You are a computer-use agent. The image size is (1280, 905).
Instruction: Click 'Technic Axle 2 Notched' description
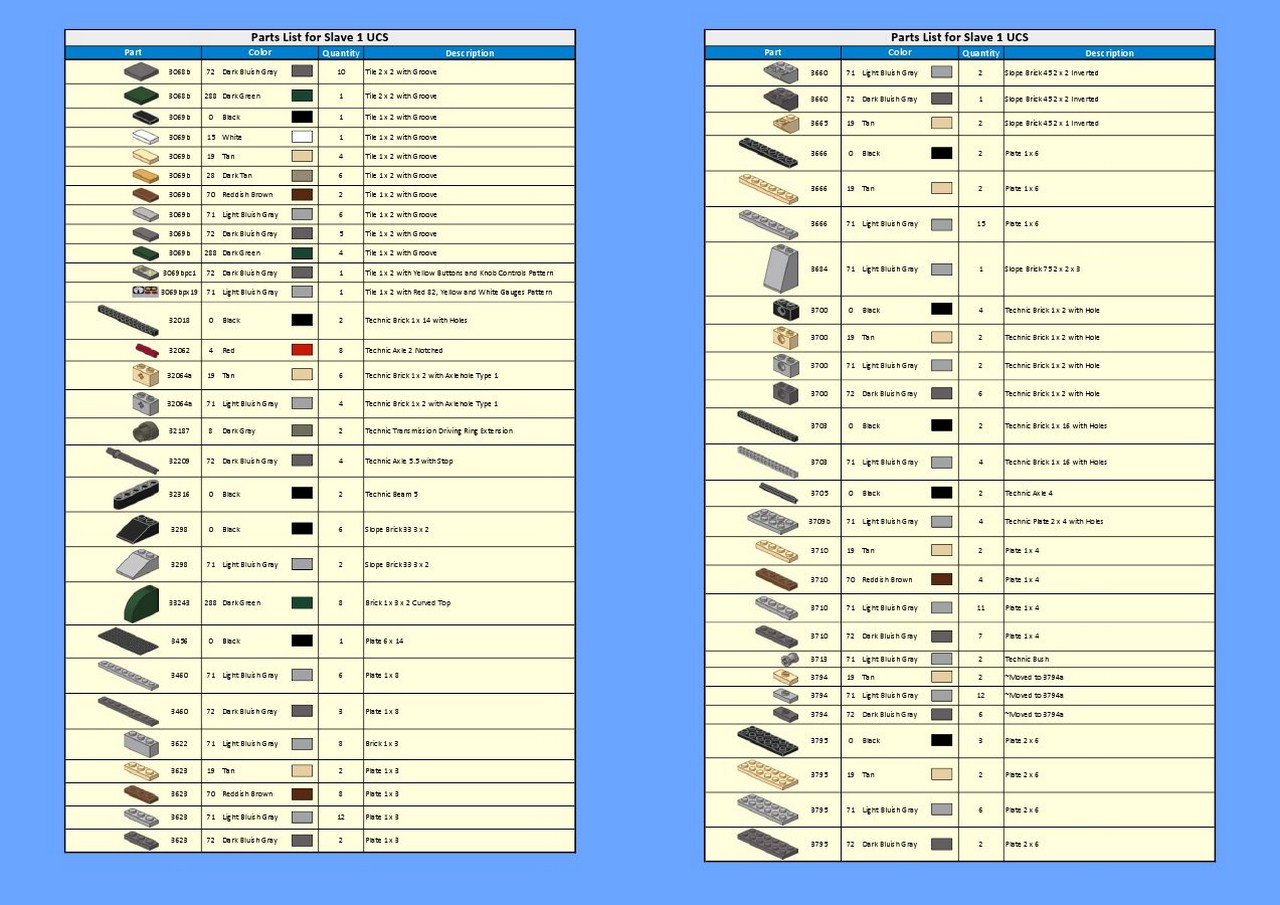pyautogui.click(x=404, y=351)
